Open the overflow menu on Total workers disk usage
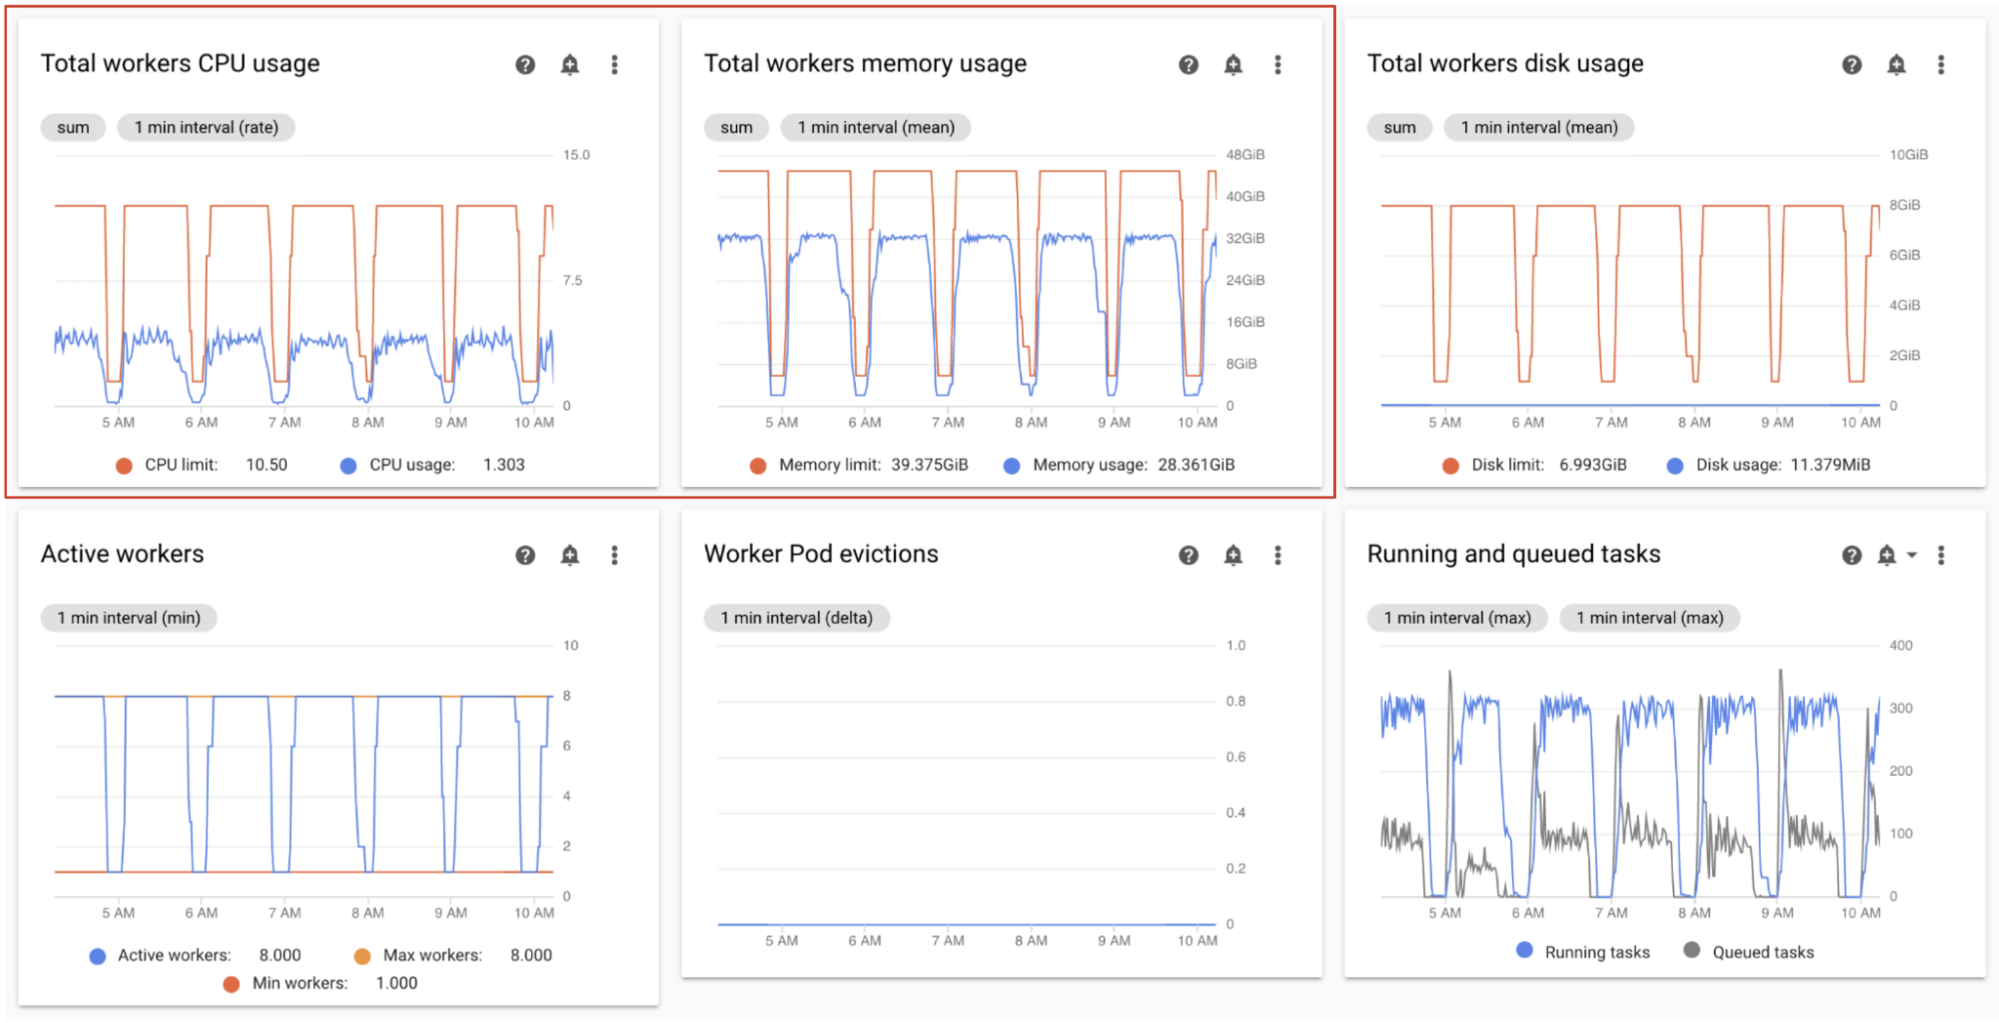 1941,64
